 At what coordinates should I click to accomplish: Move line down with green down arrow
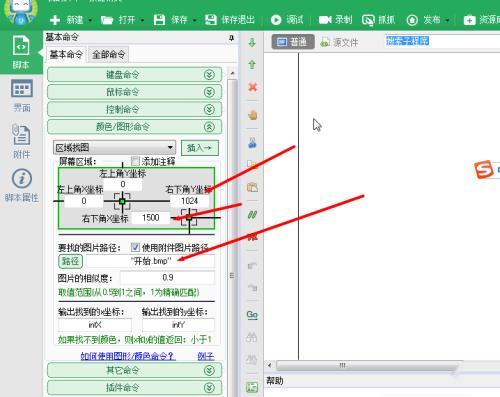coord(252,42)
